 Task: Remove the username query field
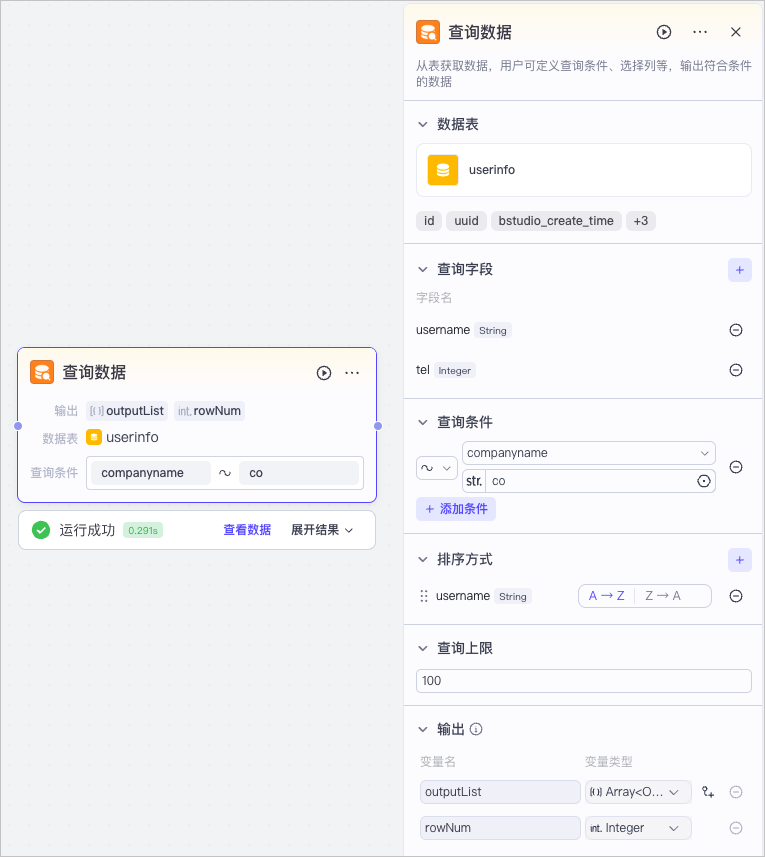[x=735, y=330]
